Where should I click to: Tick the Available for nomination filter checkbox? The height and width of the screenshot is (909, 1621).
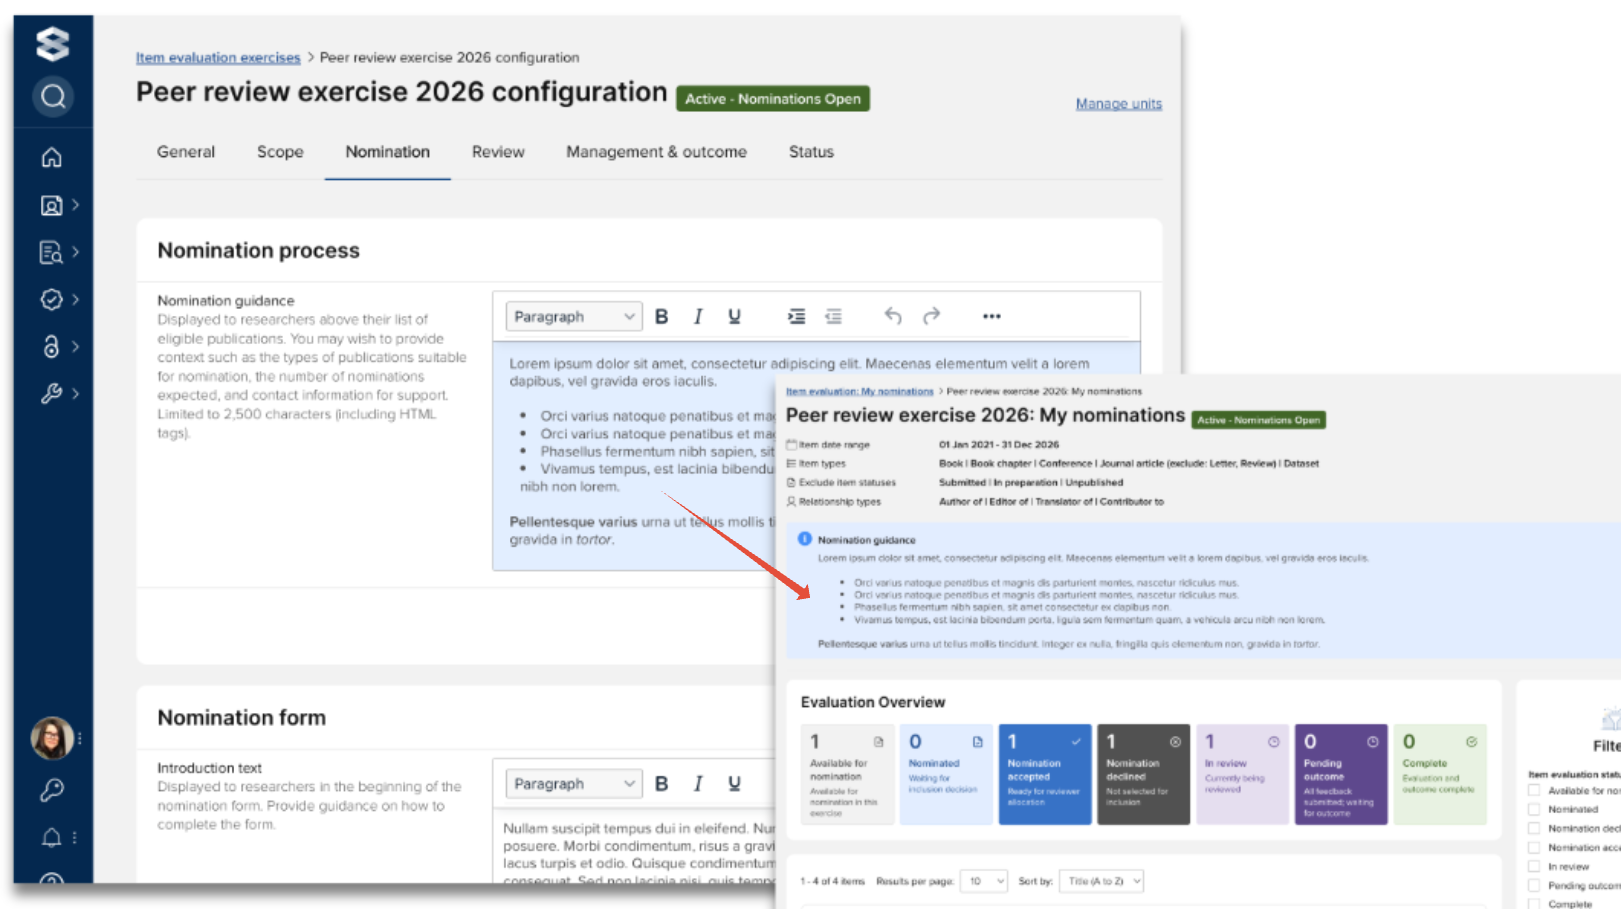coord(1534,790)
